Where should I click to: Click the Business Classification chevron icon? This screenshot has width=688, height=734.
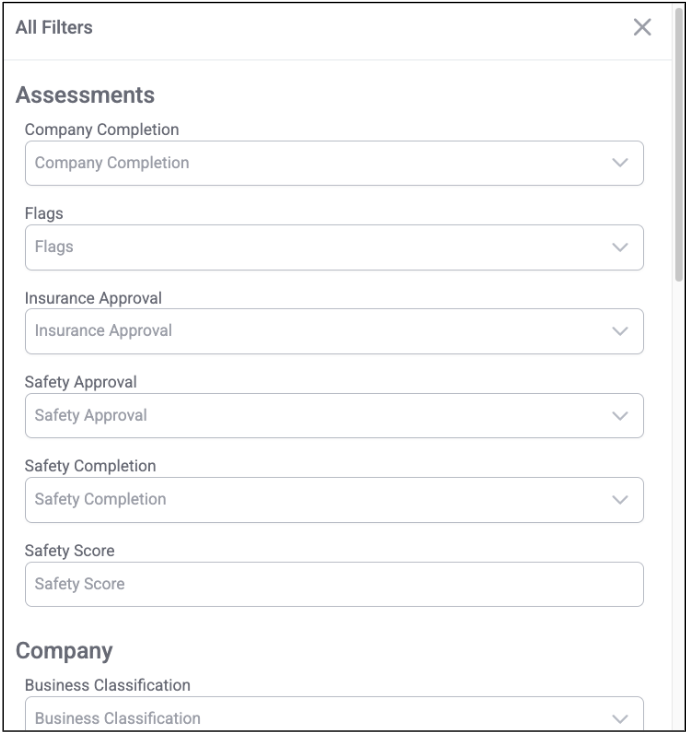620,718
